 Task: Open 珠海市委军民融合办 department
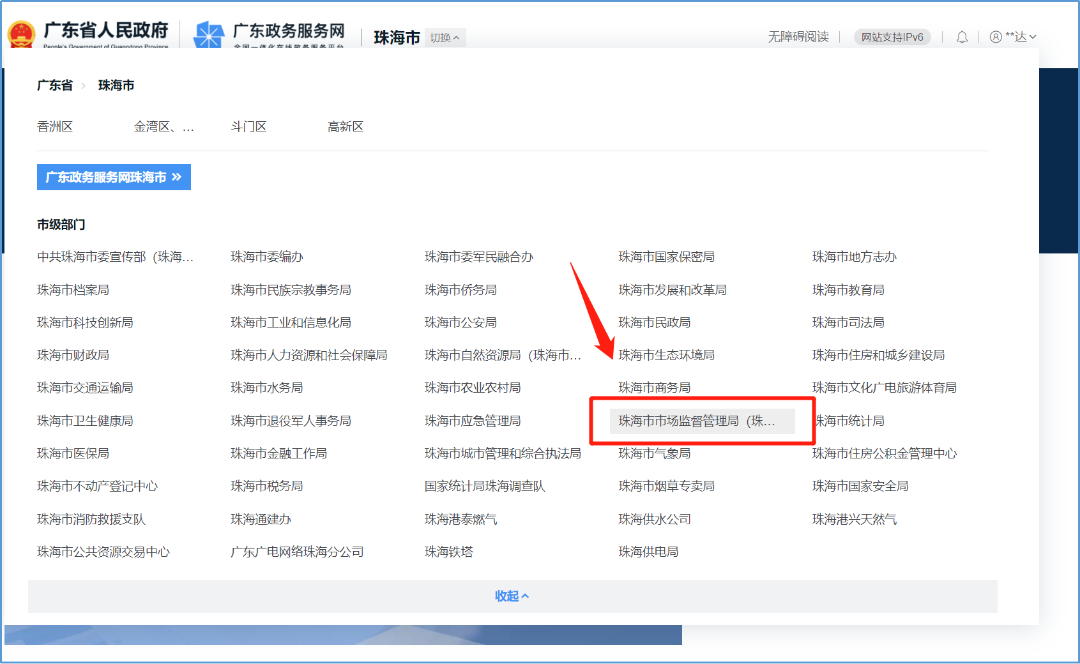(x=479, y=257)
